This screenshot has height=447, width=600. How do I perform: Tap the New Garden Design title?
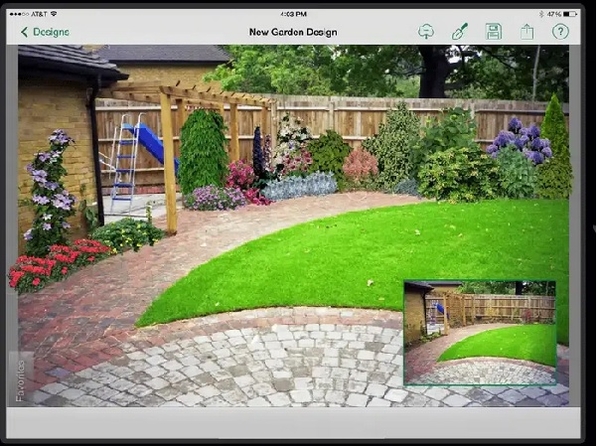293,32
